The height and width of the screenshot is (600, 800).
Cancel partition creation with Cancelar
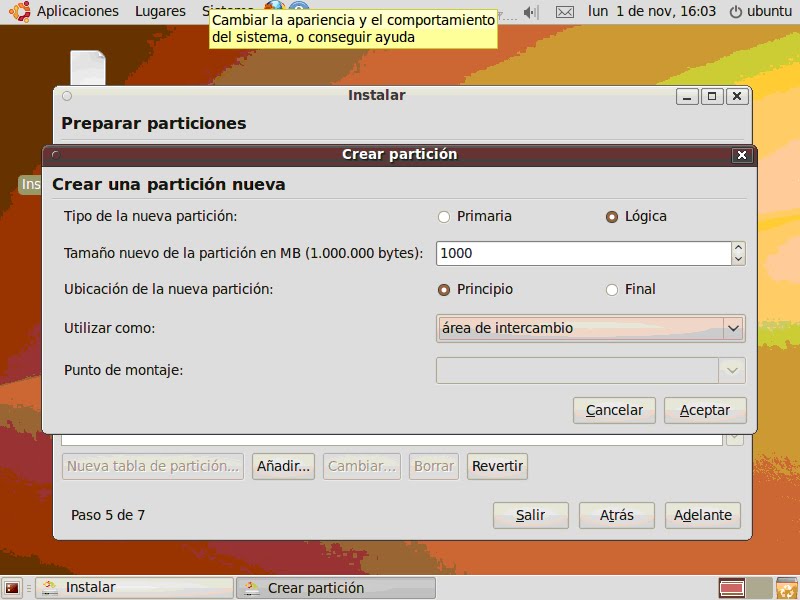613,409
